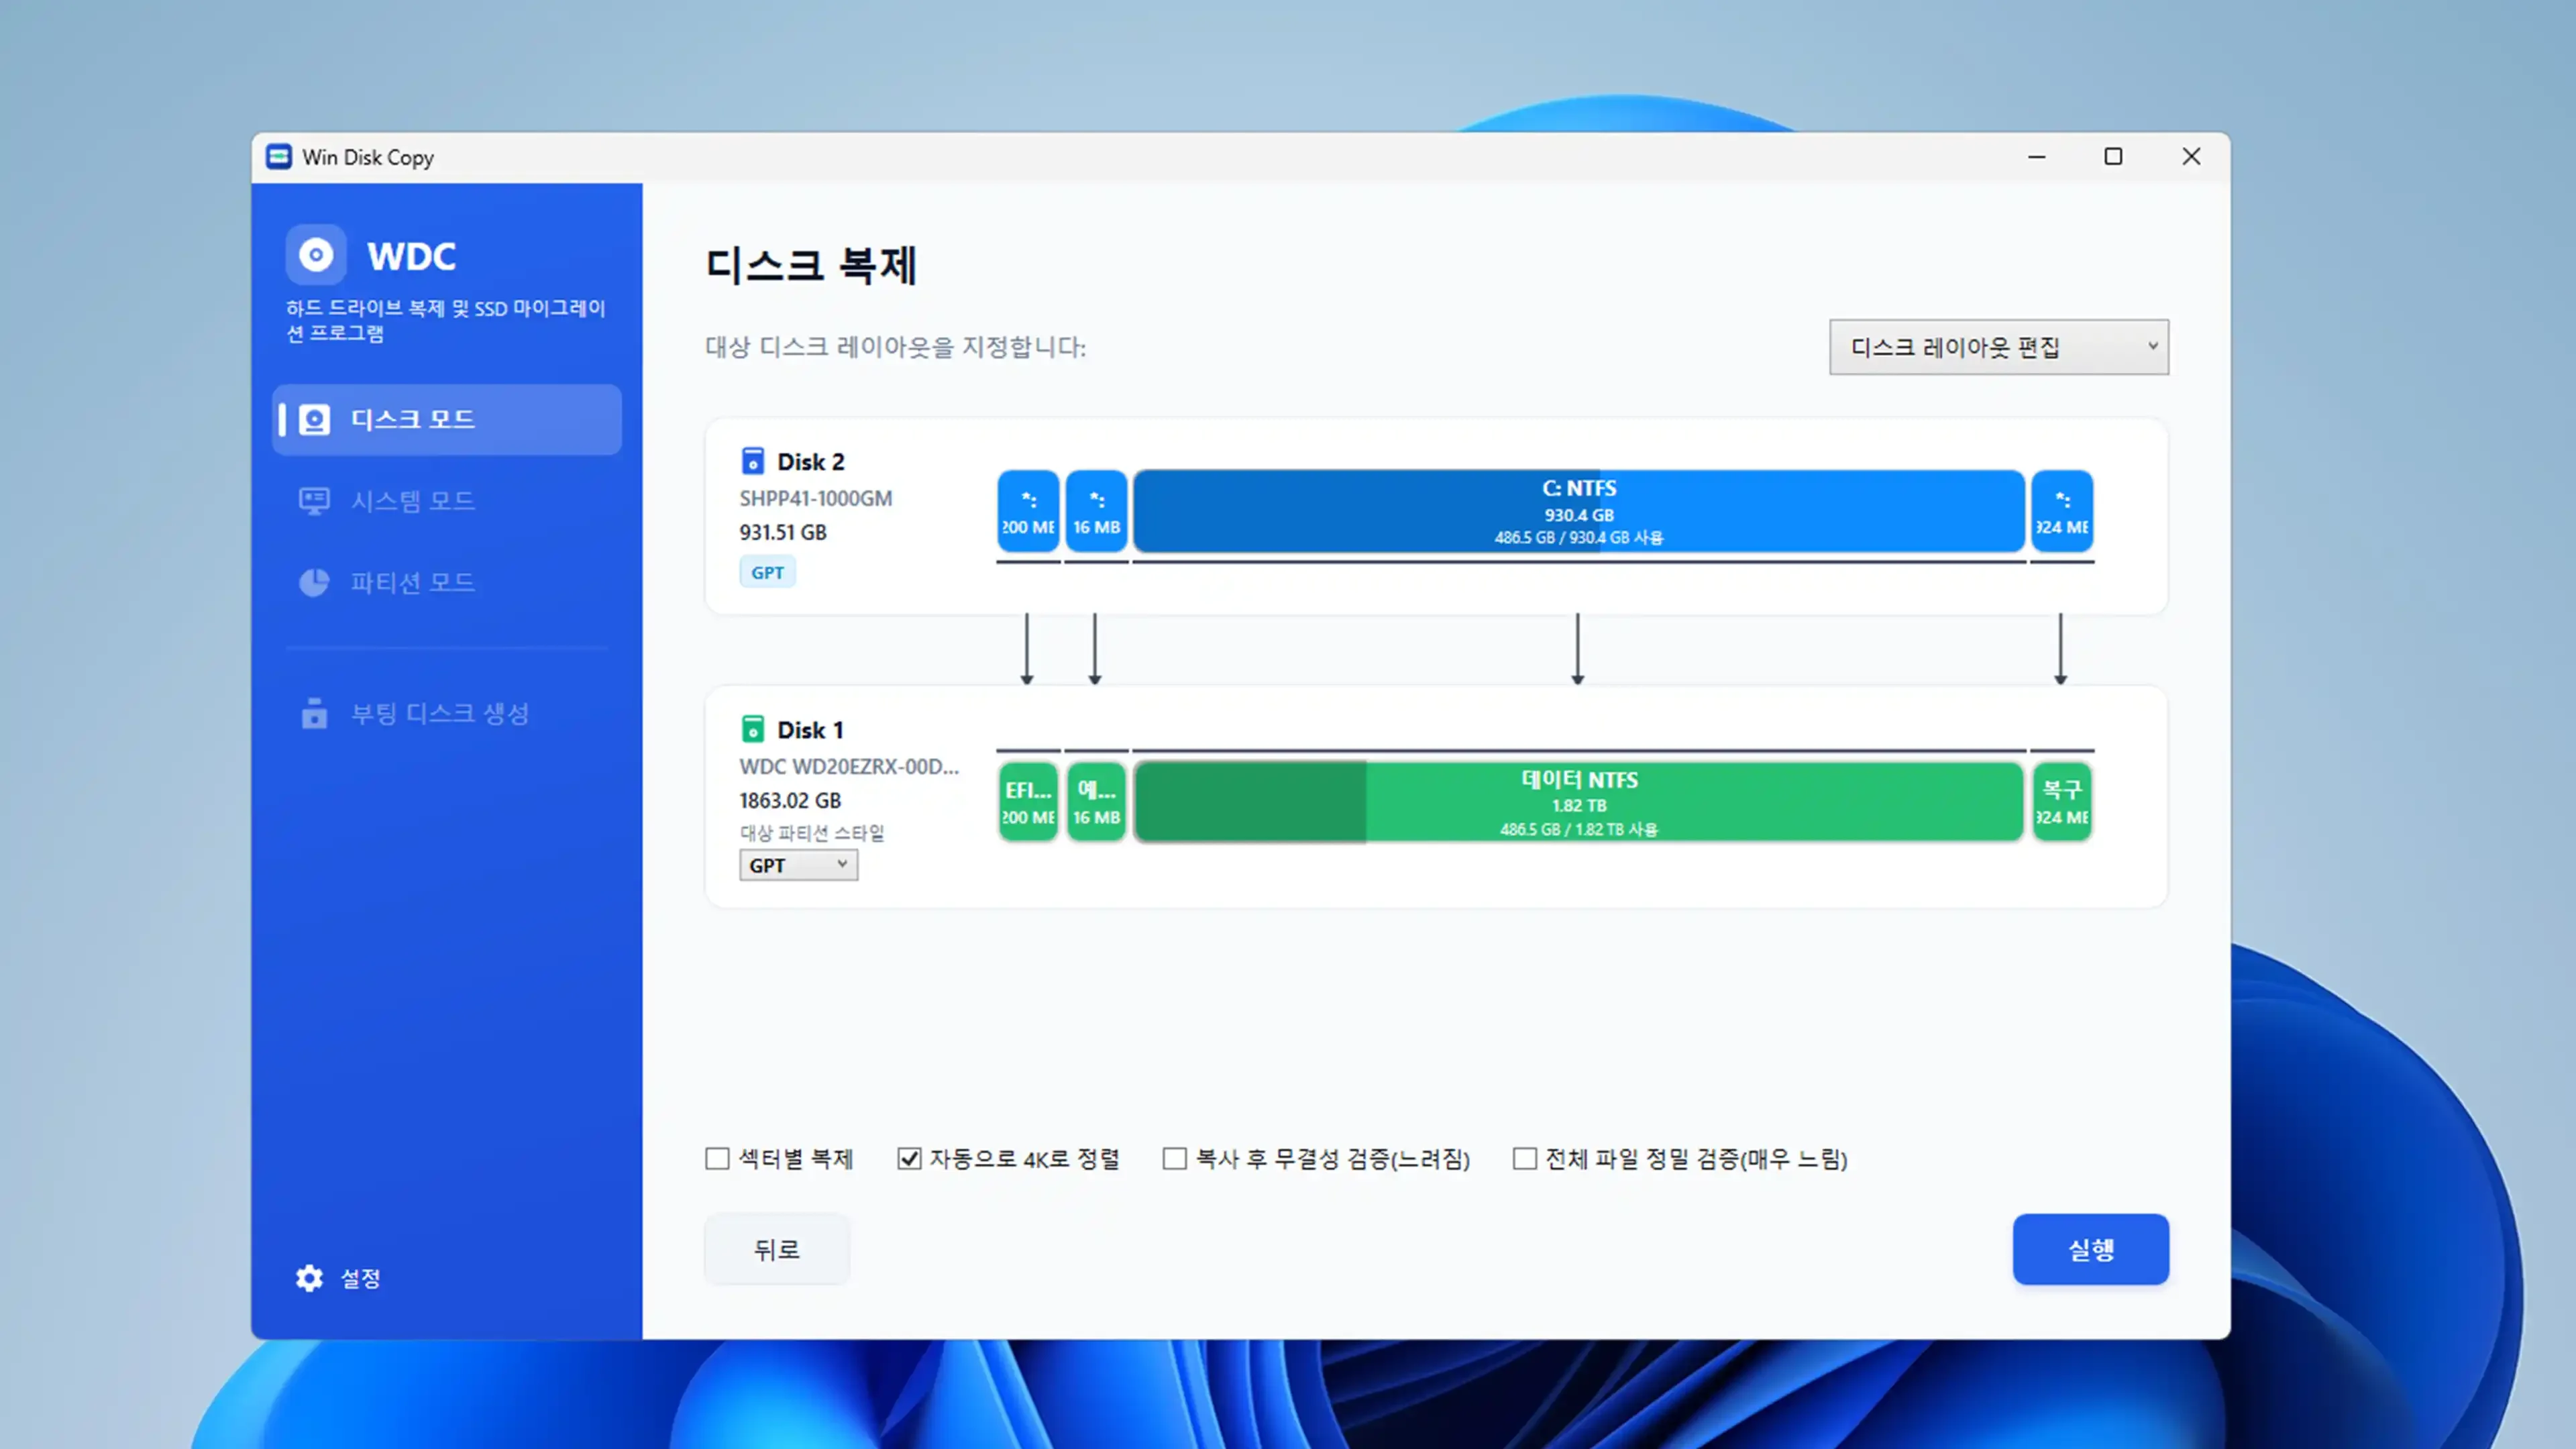The width and height of the screenshot is (2576, 1449).
Task: Open settings via the gear icon
Action: pyautogui.click(x=310, y=1278)
